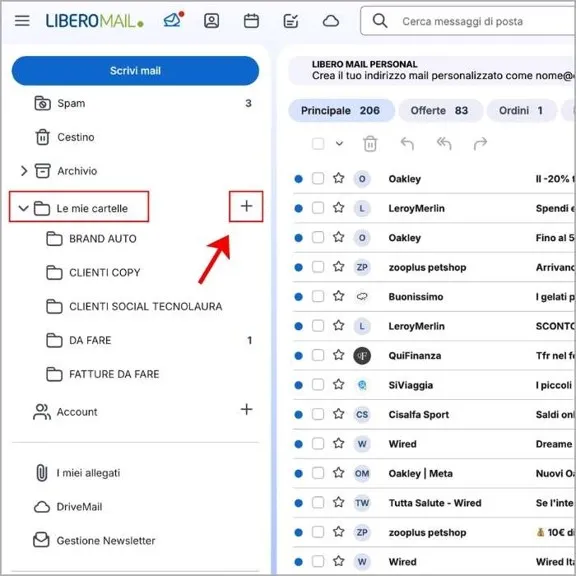Screen dimensions: 576x576
Task: Compose with Scrivi mail button
Action: point(135,71)
